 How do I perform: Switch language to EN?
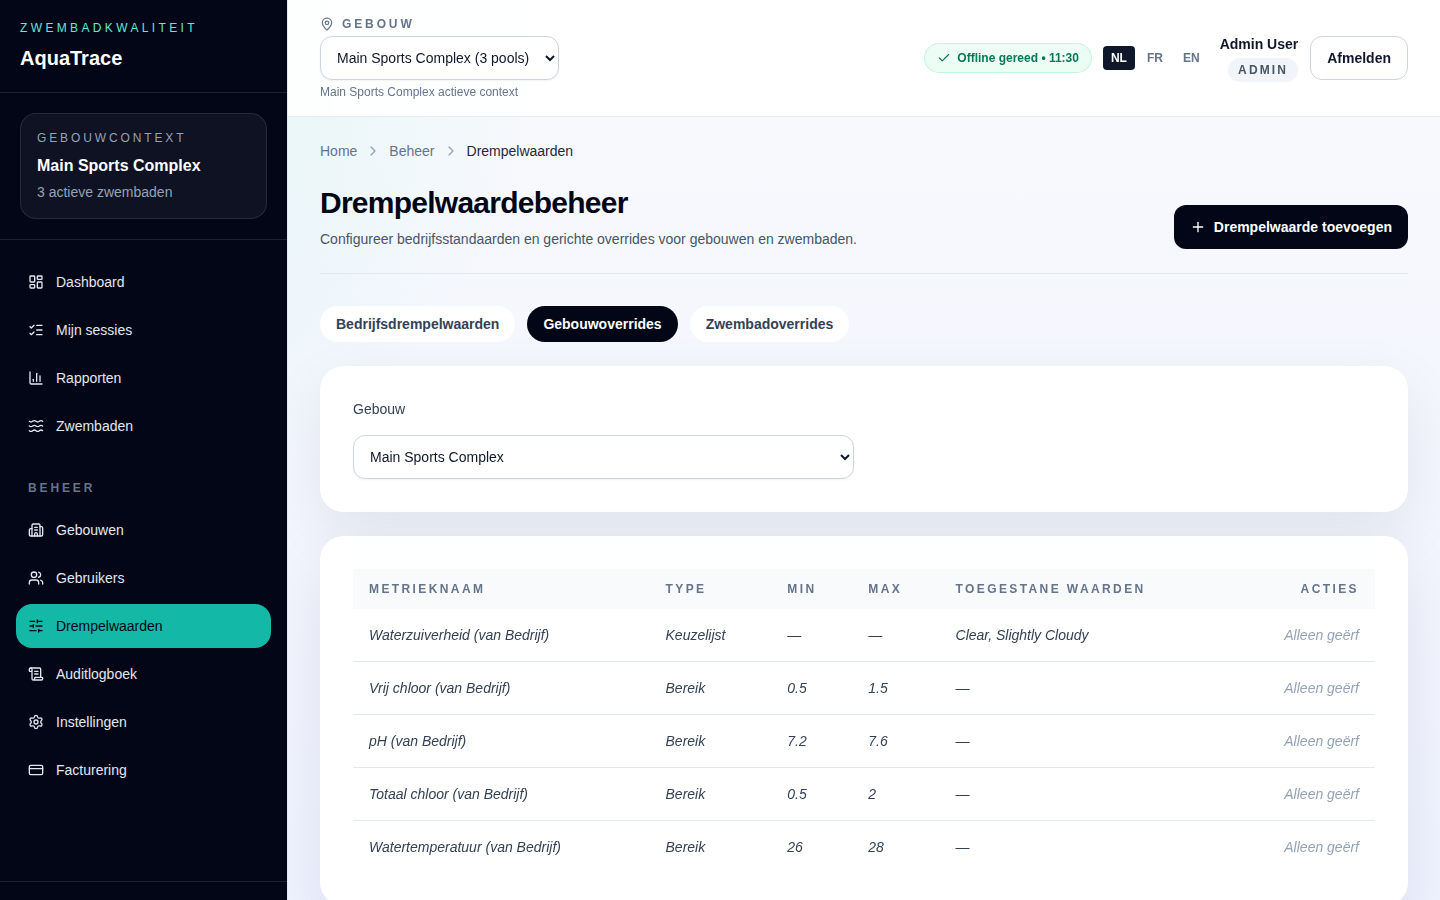tap(1191, 58)
